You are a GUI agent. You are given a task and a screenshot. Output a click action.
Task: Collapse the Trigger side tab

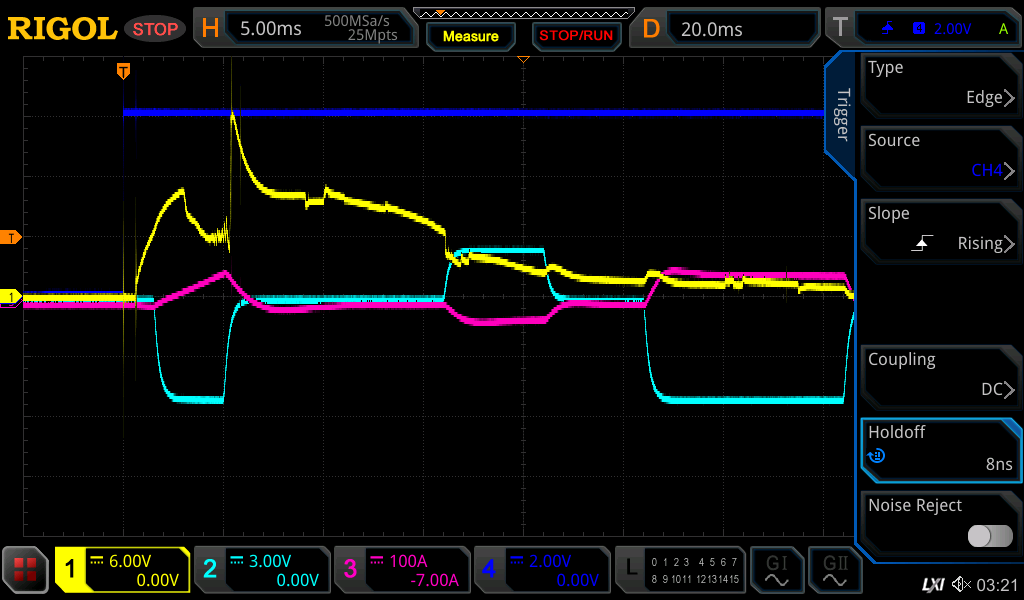[842, 114]
